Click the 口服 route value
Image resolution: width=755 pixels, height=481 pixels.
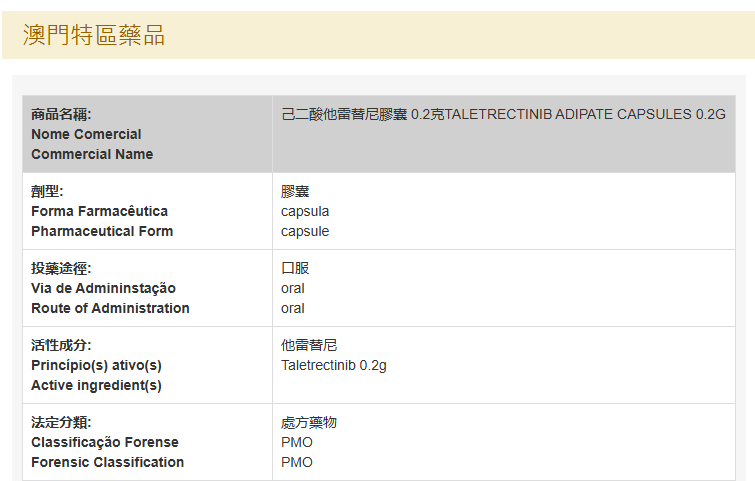pyautogui.click(x=295, y=268)
